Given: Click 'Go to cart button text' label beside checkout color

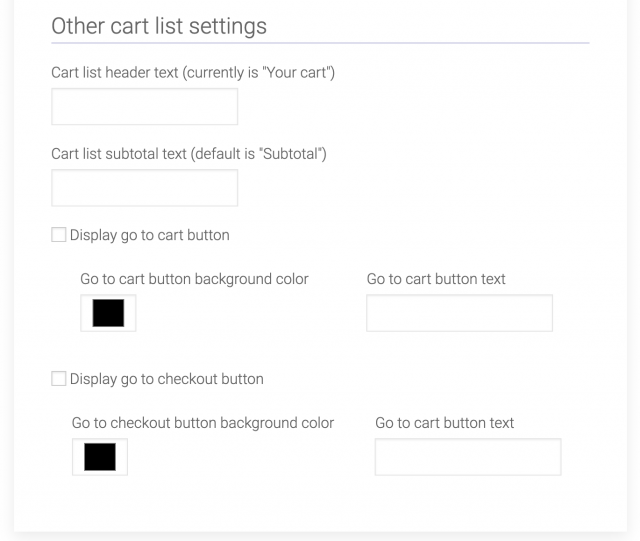Looking at the screenshot, I should click(x=444, y=423).
